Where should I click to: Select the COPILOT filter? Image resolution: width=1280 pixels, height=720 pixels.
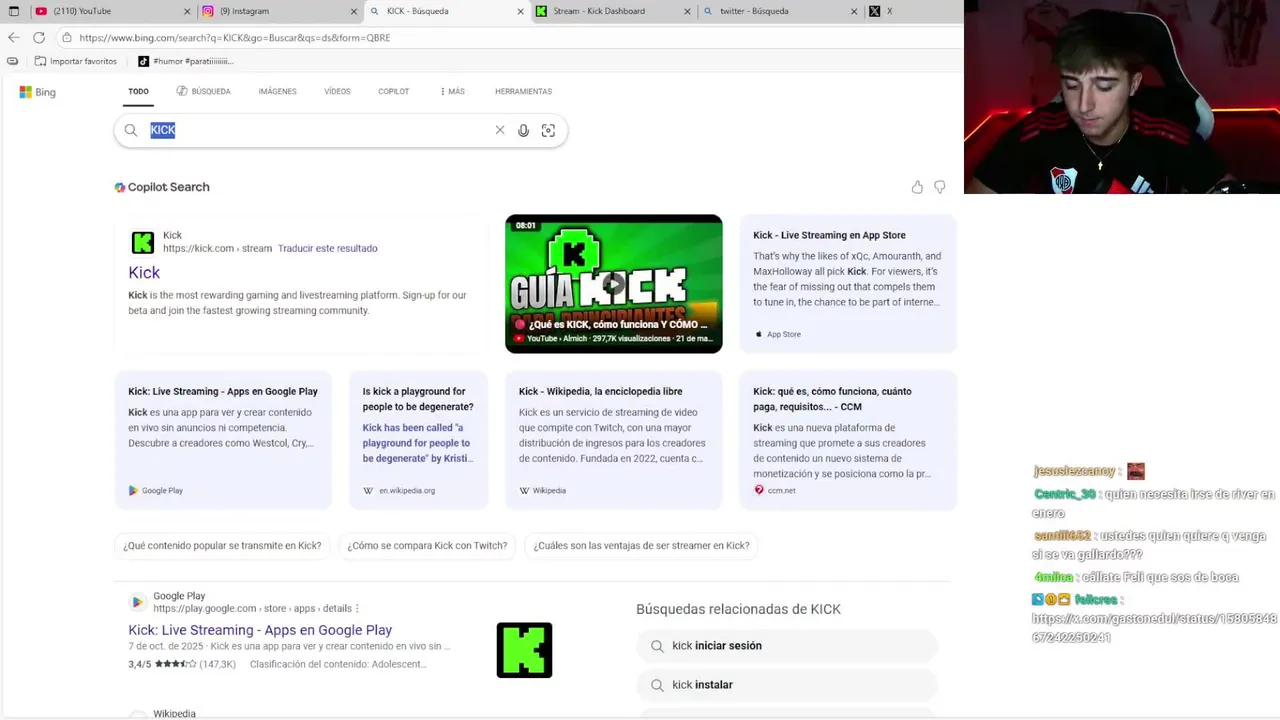tap(393, 91)
